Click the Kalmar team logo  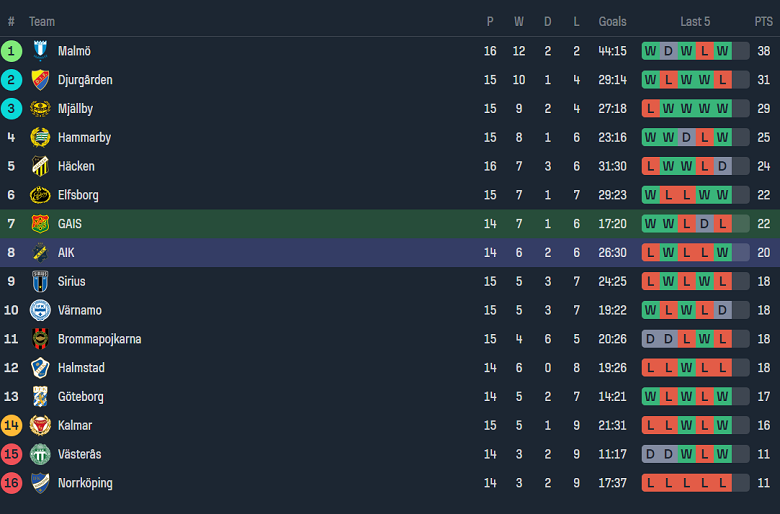point(40,426)
